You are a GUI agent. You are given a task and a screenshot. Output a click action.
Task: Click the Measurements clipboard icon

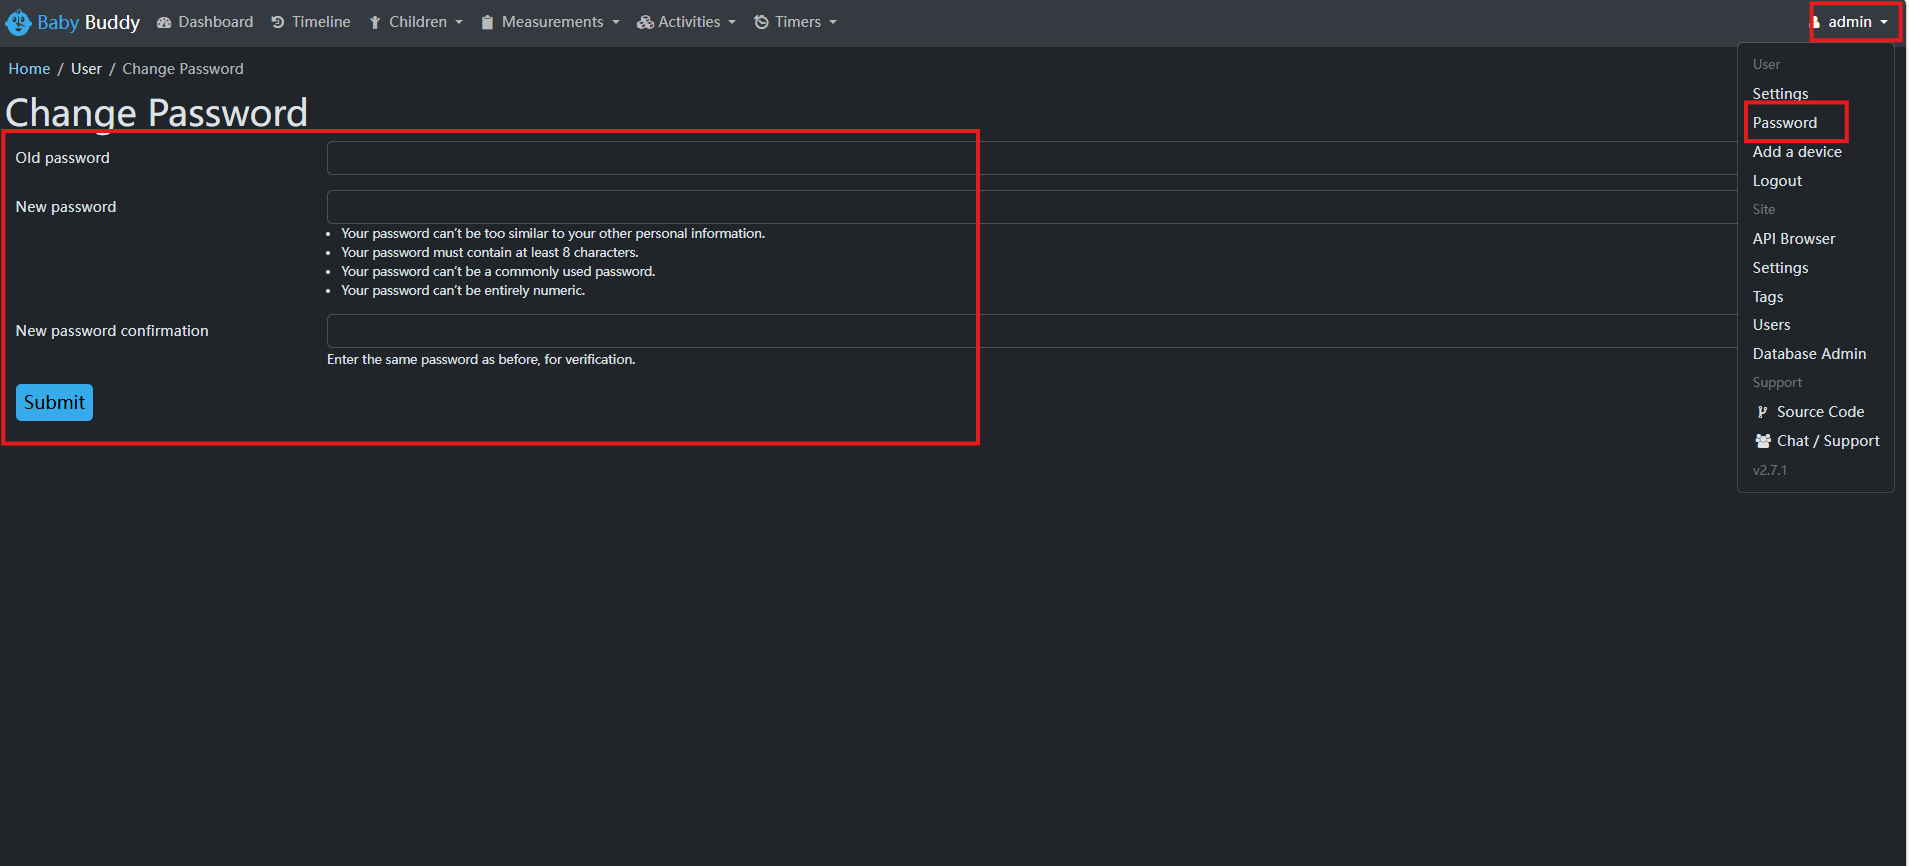[x=487, y=22]
